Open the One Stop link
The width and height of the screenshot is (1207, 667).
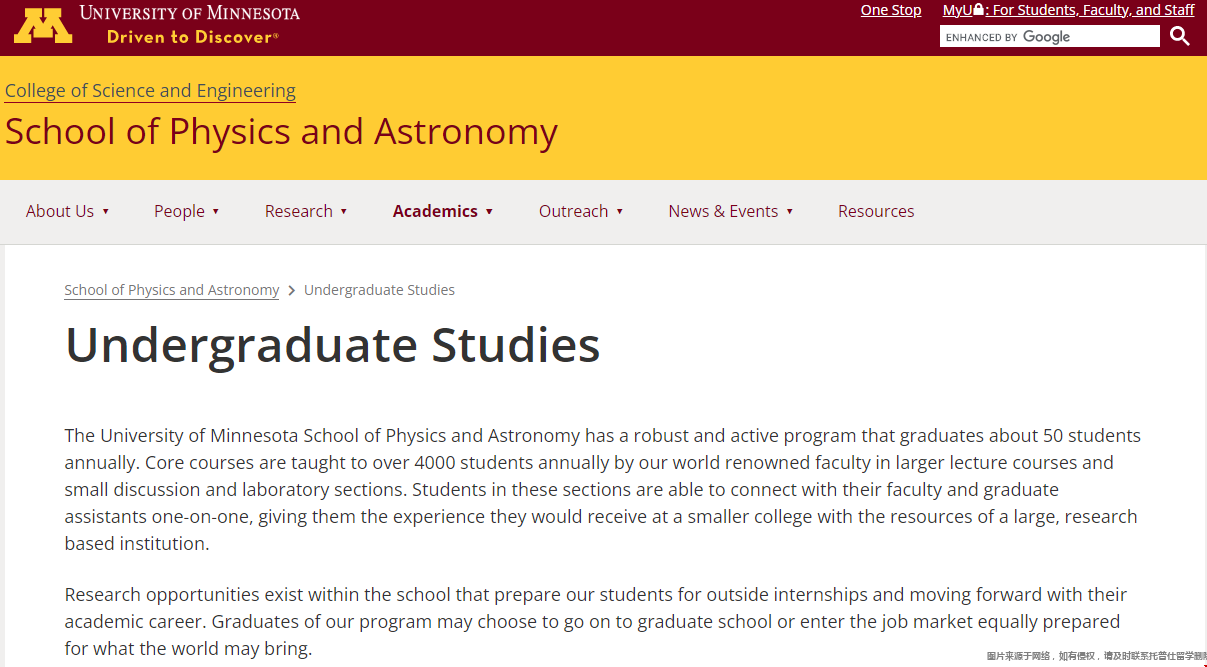tap(891, 10)
